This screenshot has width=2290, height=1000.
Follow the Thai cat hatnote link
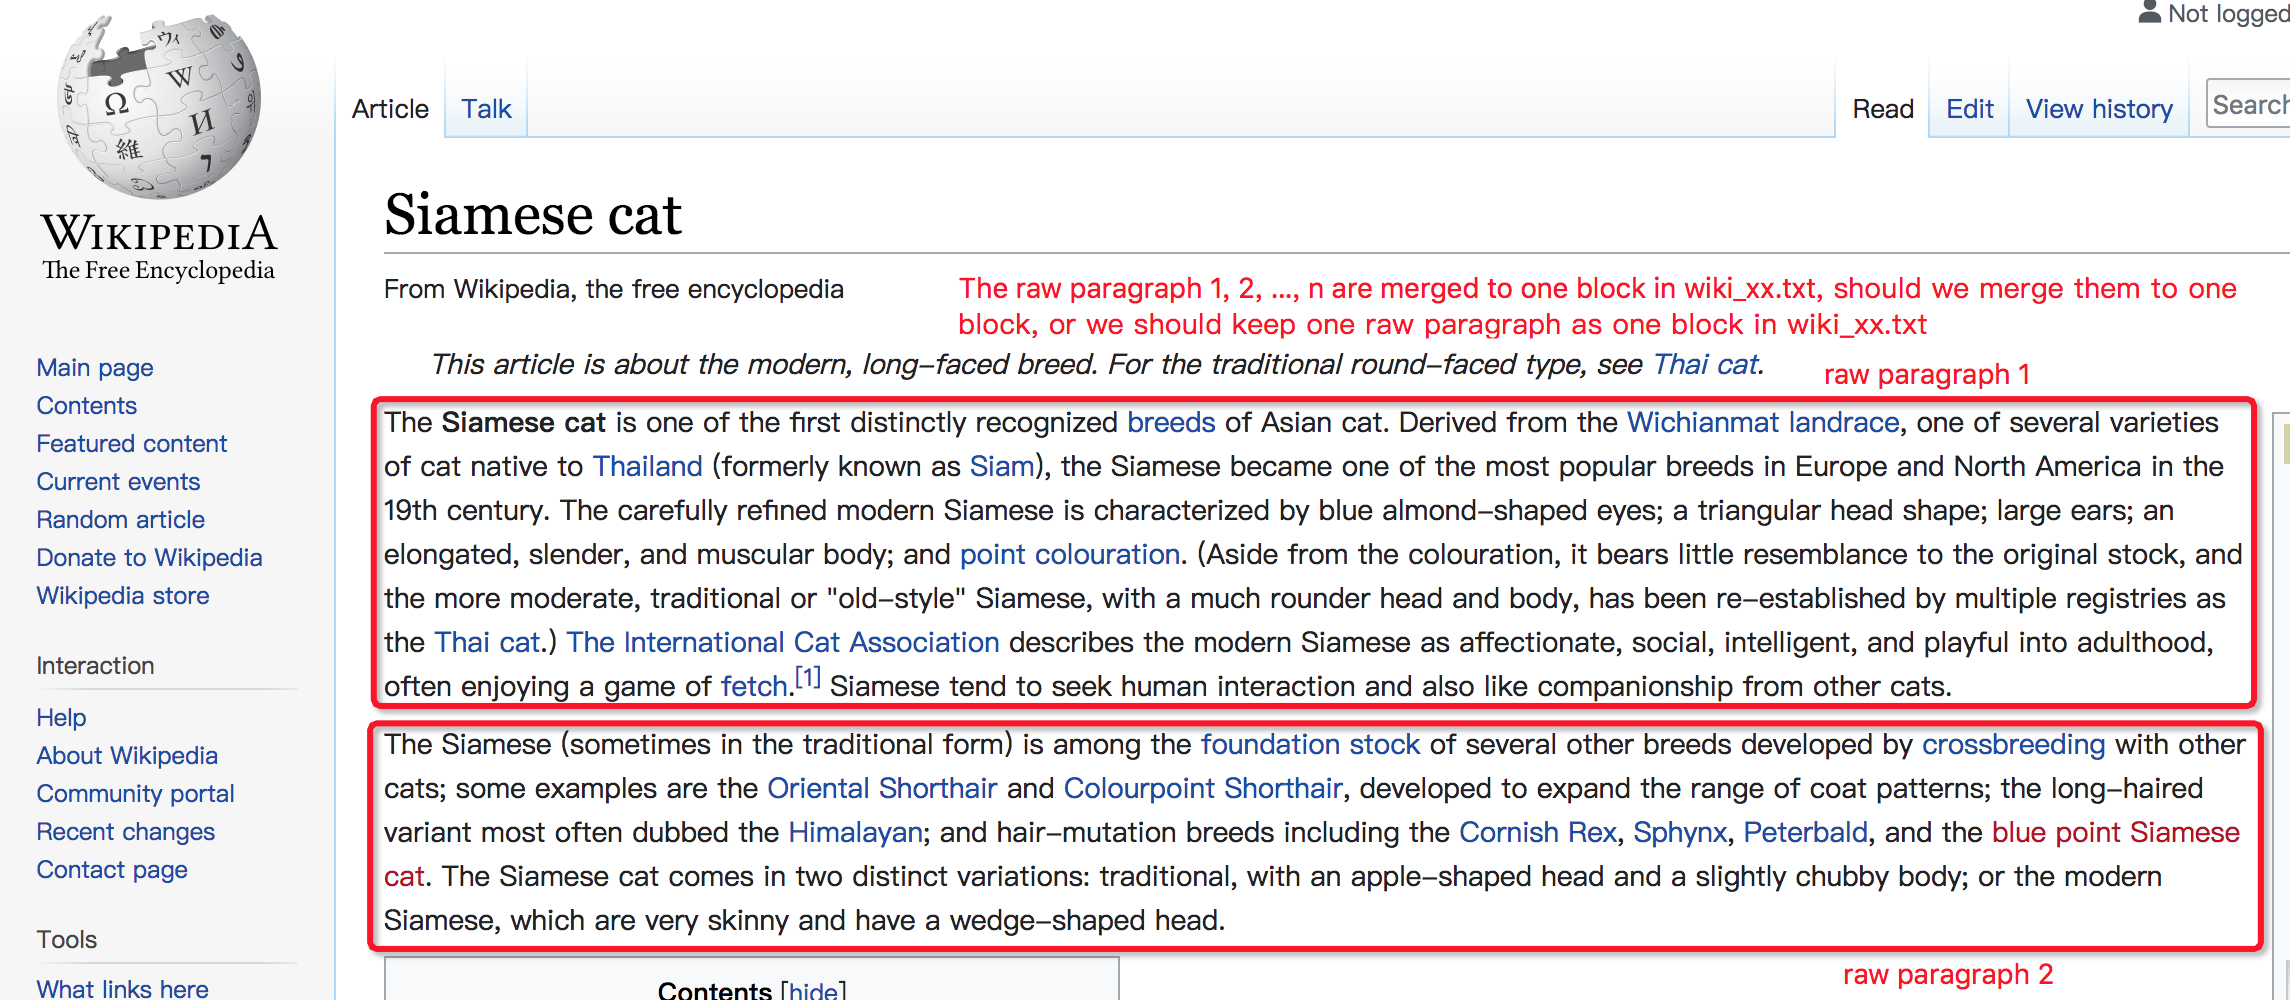[1706, 364]
